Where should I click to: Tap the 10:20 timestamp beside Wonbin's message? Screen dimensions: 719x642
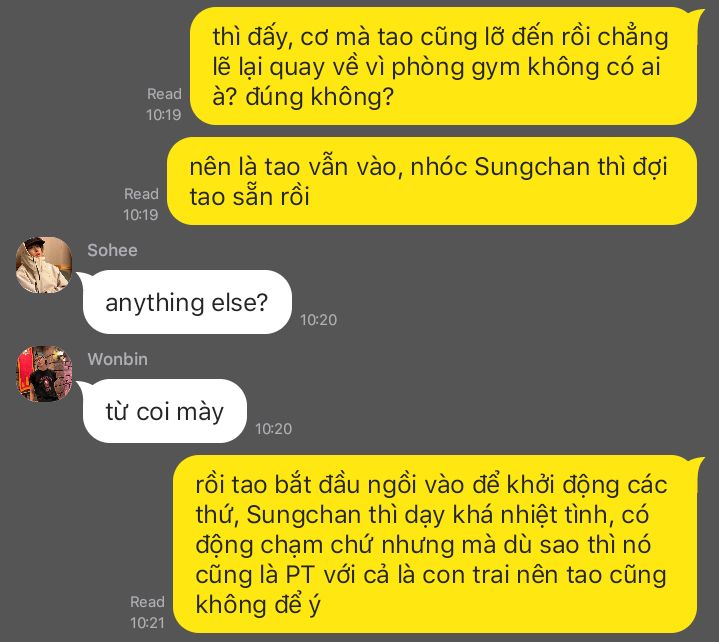(x=273, y=429)
